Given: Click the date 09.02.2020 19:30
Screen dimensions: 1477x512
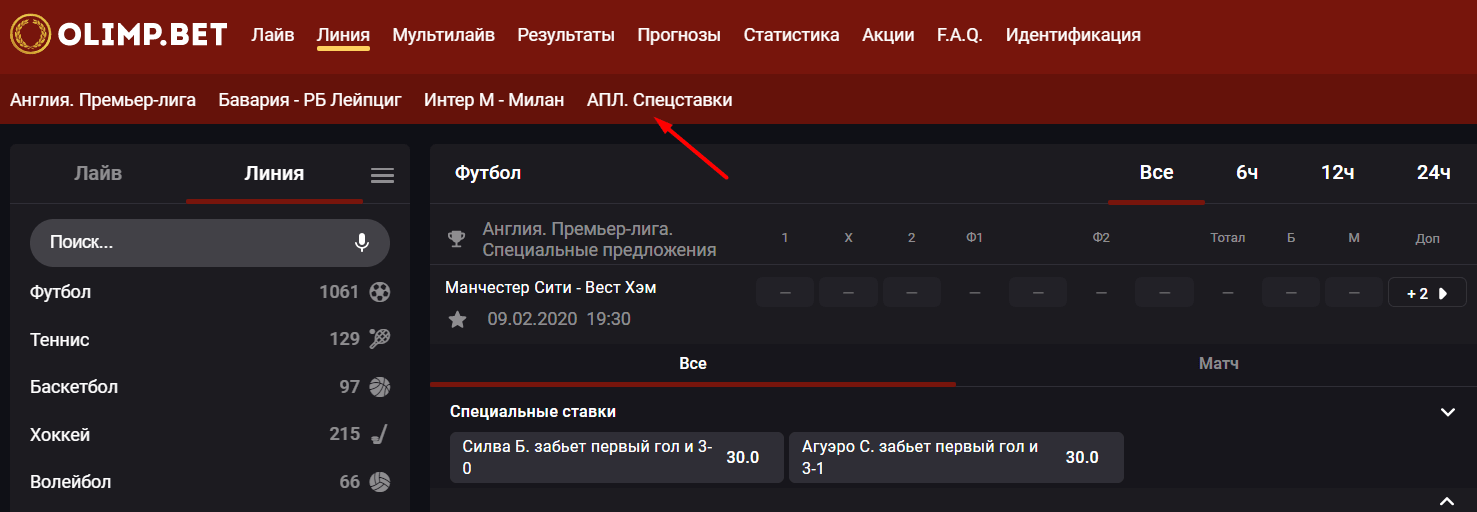Looking at the screenshot, I should click(559, 319).
